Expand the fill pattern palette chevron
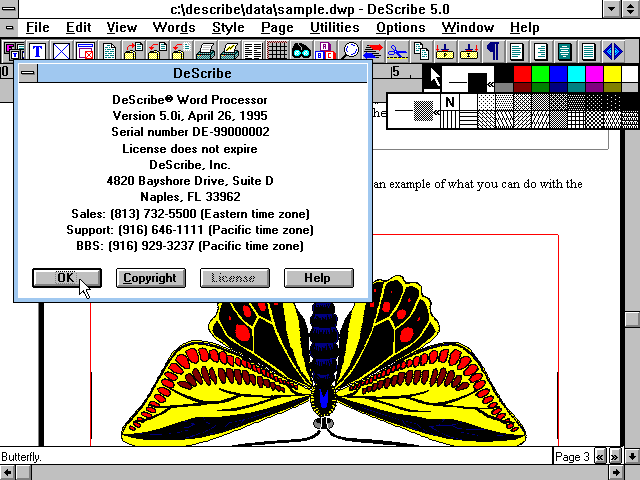The image size is (640, 480). pyautogui.click(x=437, y=112)
